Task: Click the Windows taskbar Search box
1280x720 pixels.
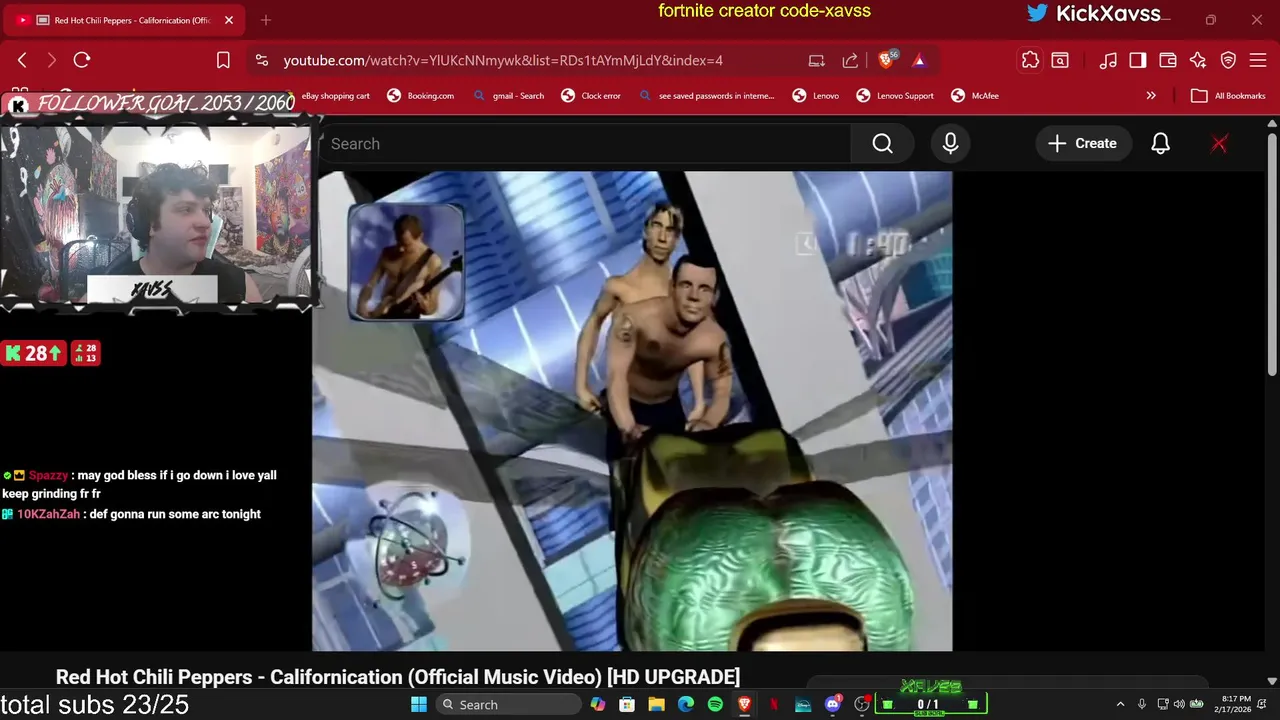Action: pyautogui.click(x=508, y=705)
